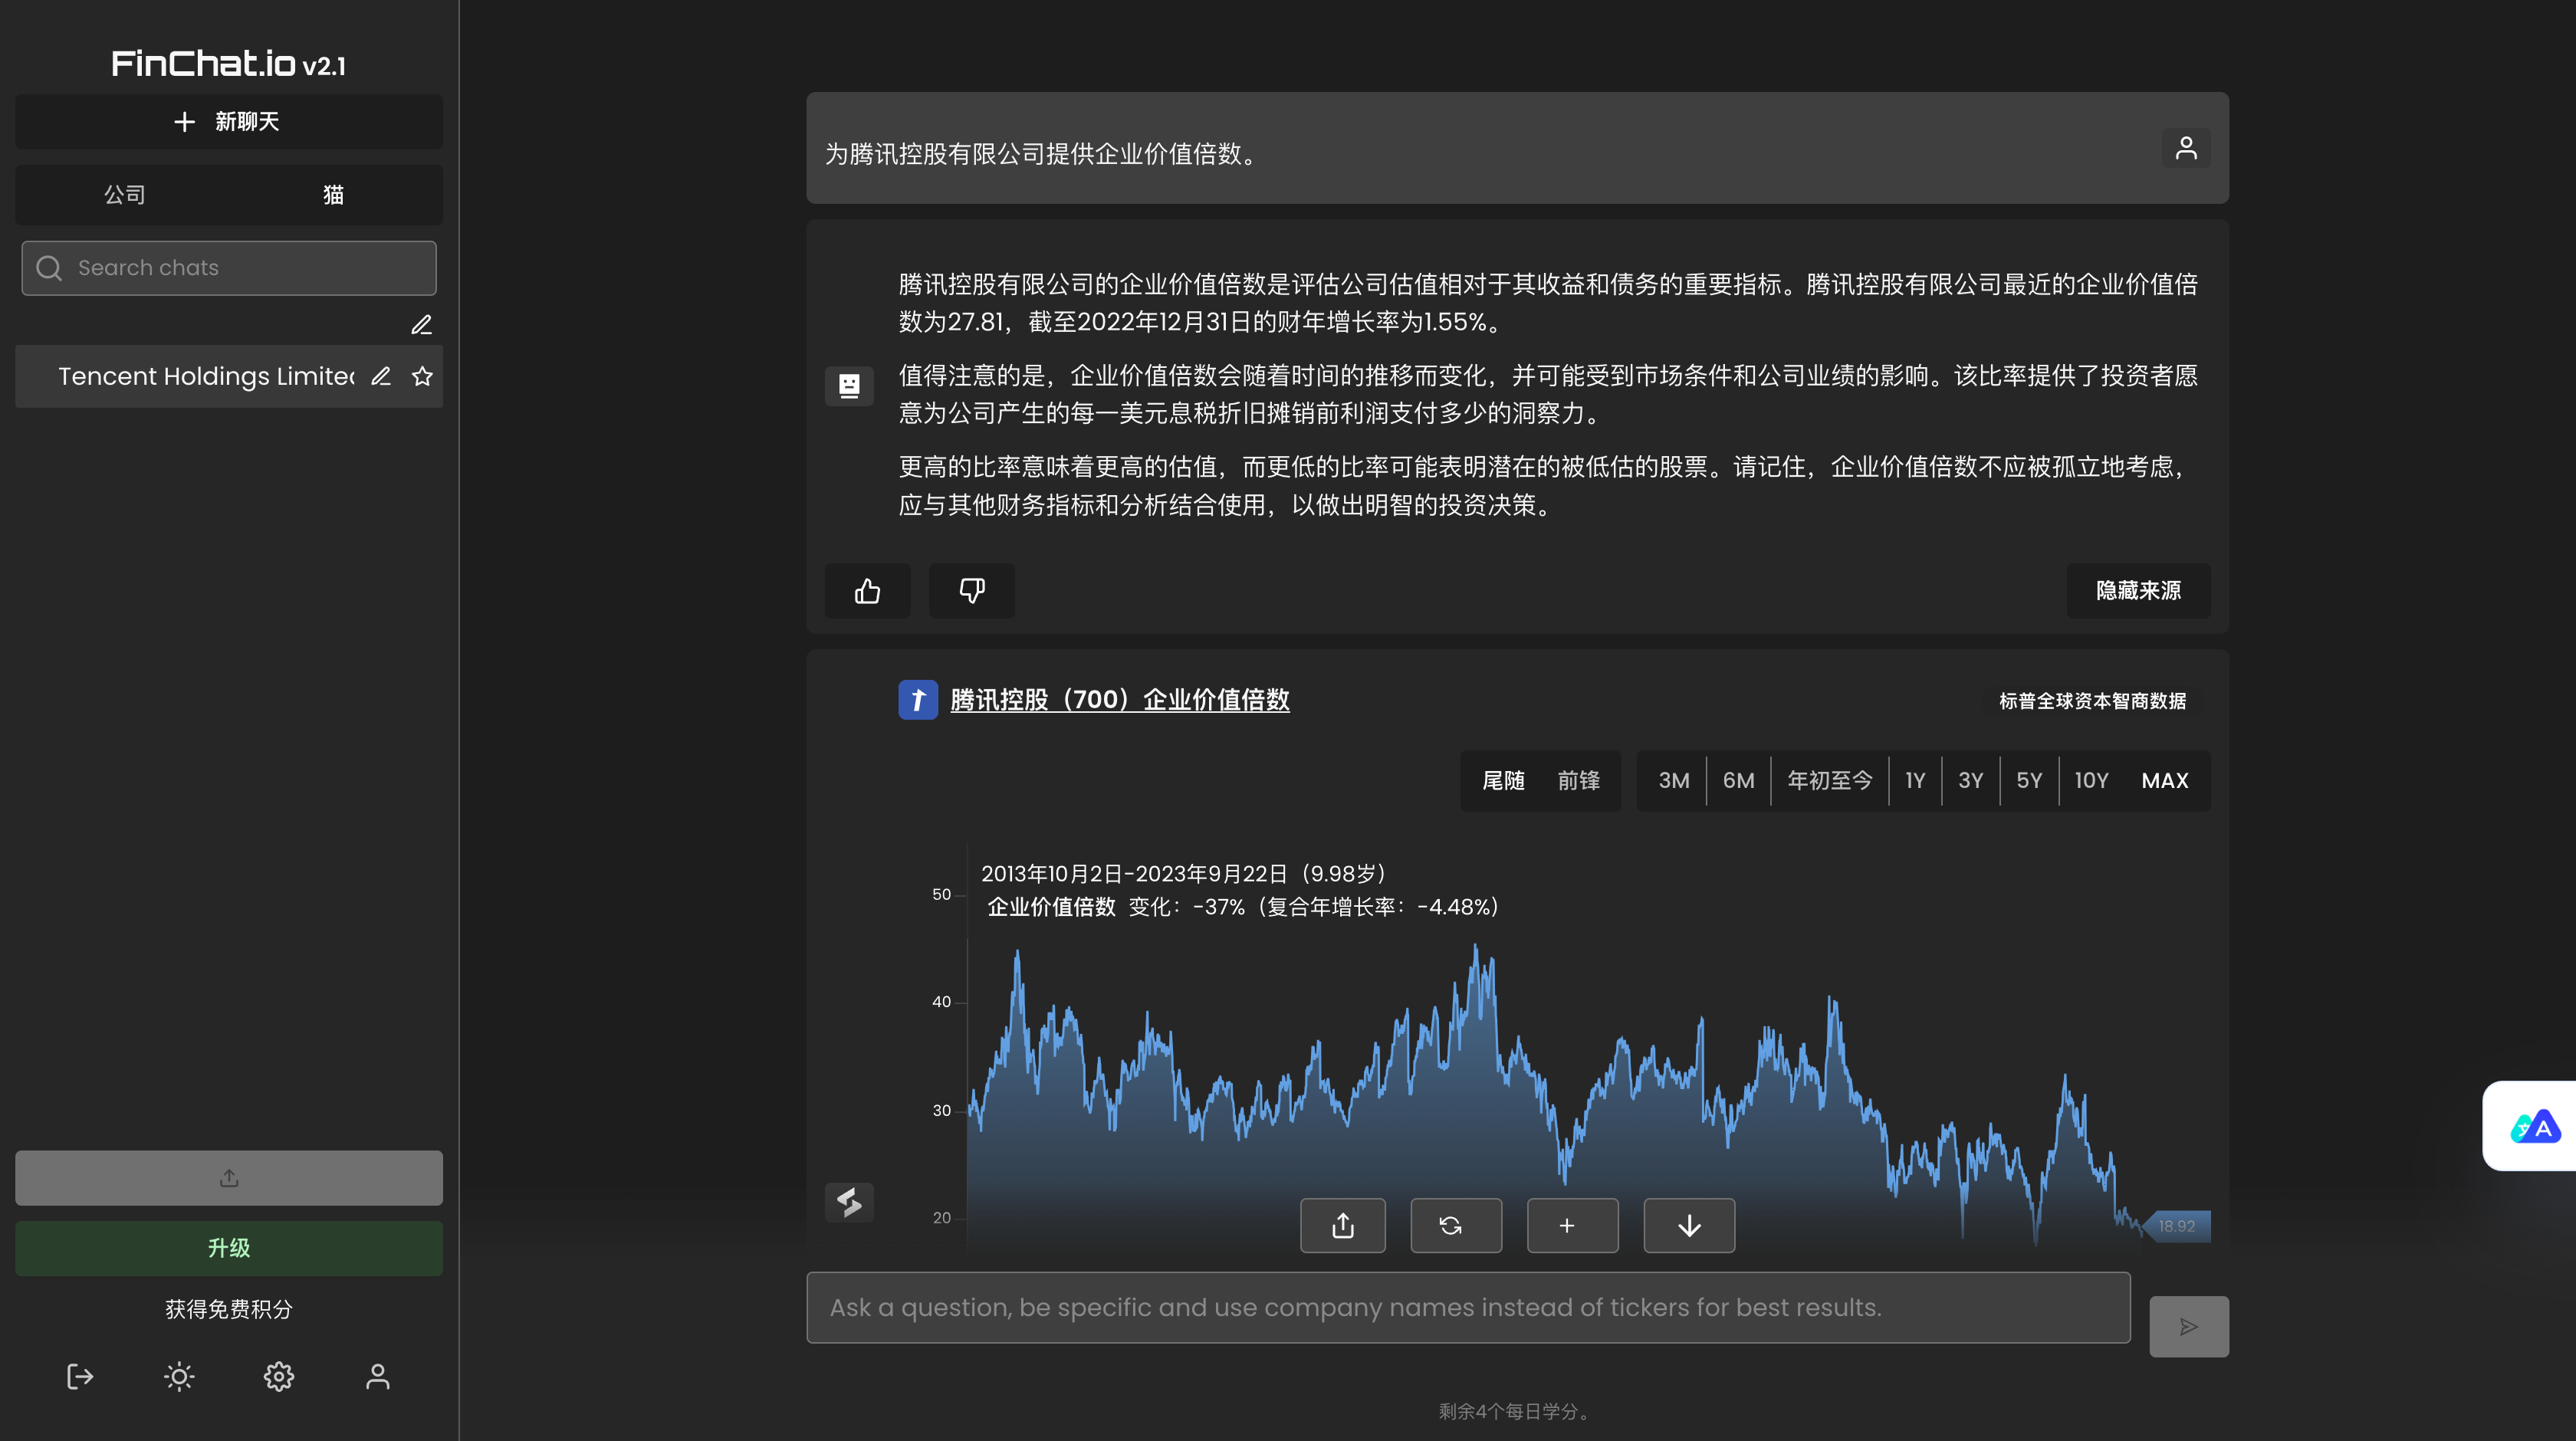Click the scroll down arrow icon
Viewport: 2576px width, 1441px height.
point(1689,1225)
